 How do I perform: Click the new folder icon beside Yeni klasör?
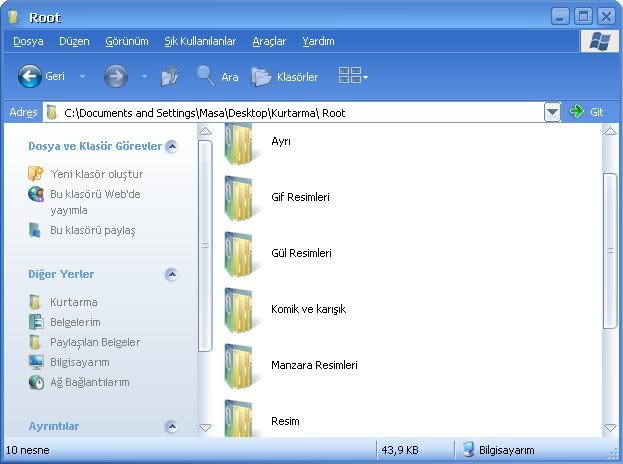click(35, 174)
